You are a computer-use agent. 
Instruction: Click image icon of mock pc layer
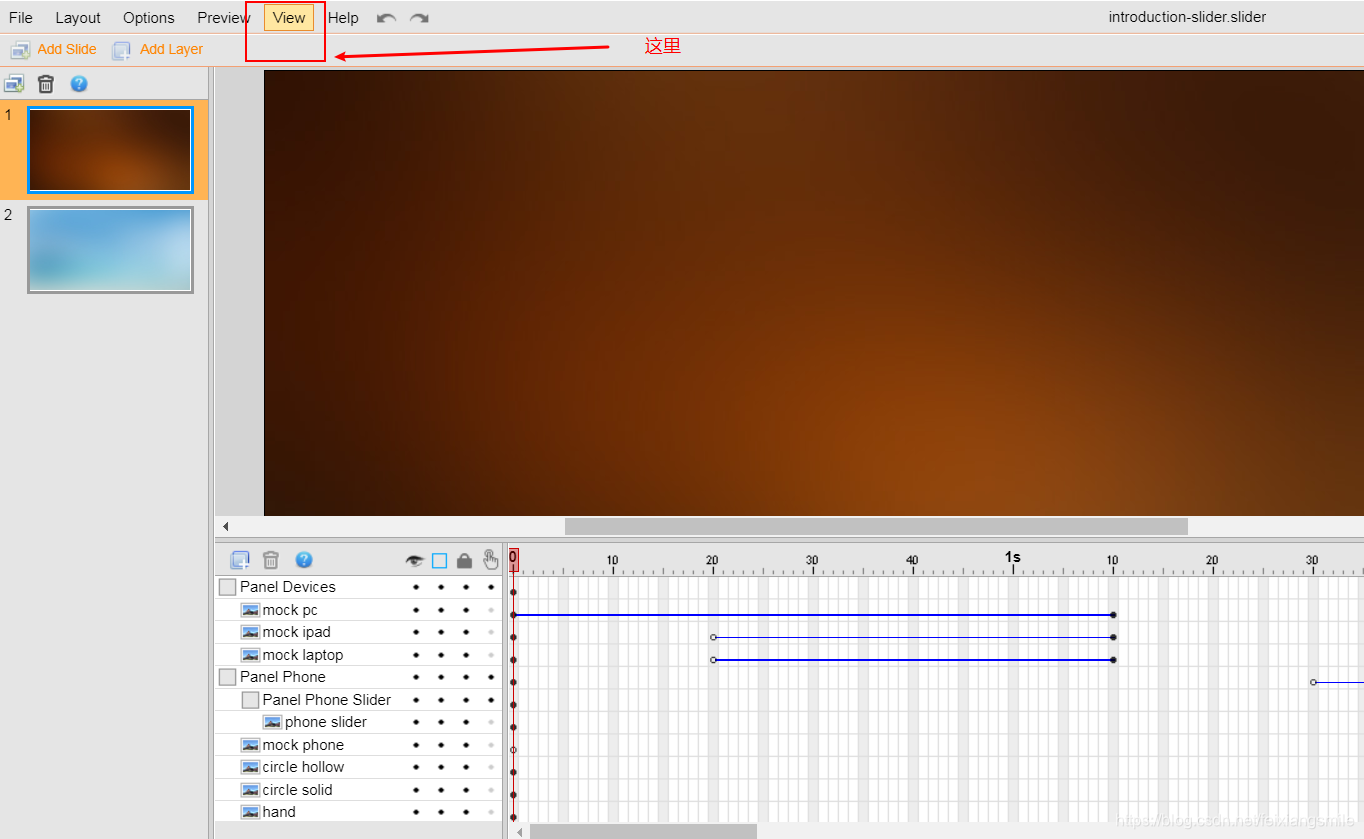coord(250,610)
